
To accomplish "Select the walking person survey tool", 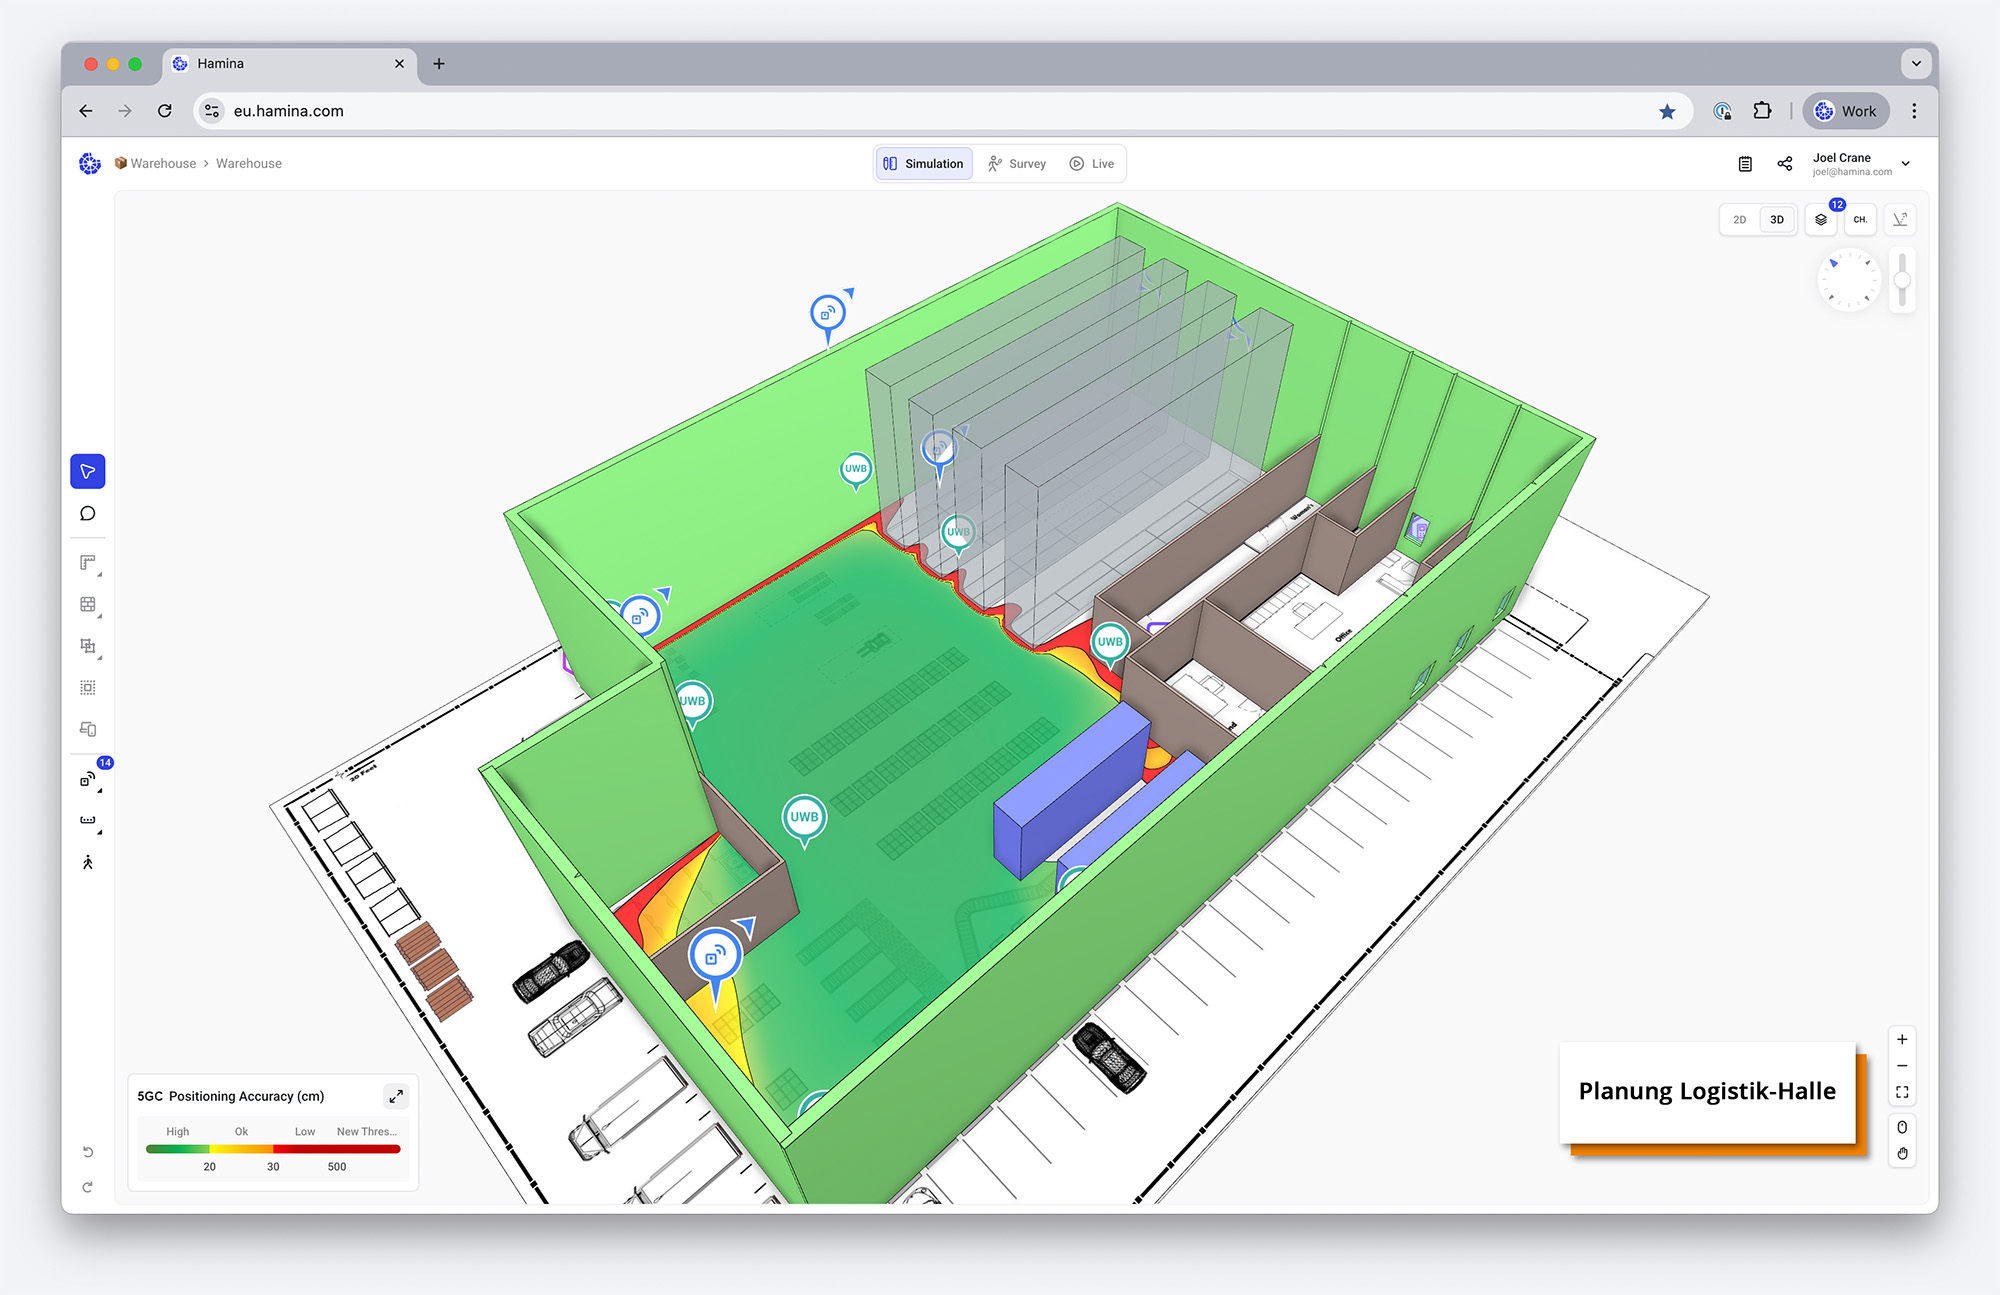I will (88, 862).
